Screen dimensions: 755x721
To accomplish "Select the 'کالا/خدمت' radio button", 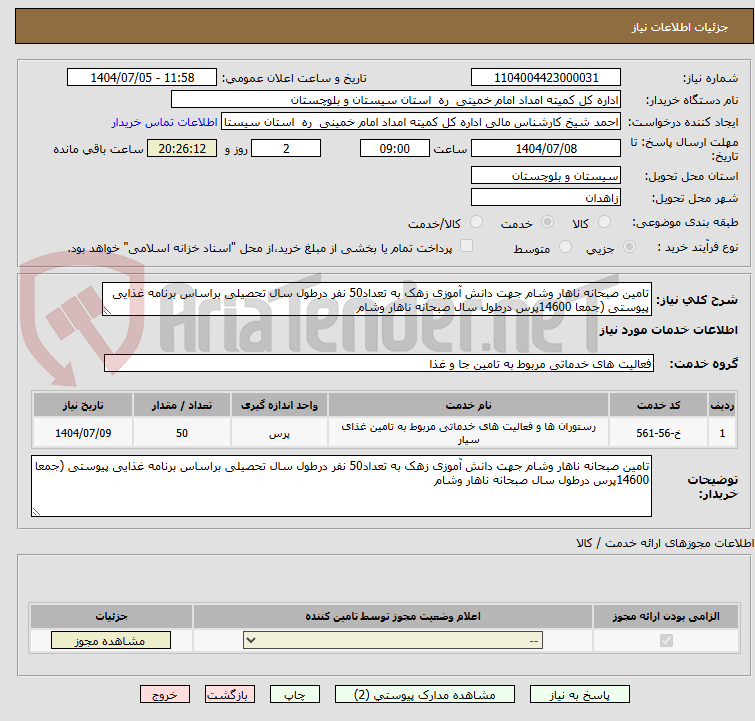I will 476,222.
